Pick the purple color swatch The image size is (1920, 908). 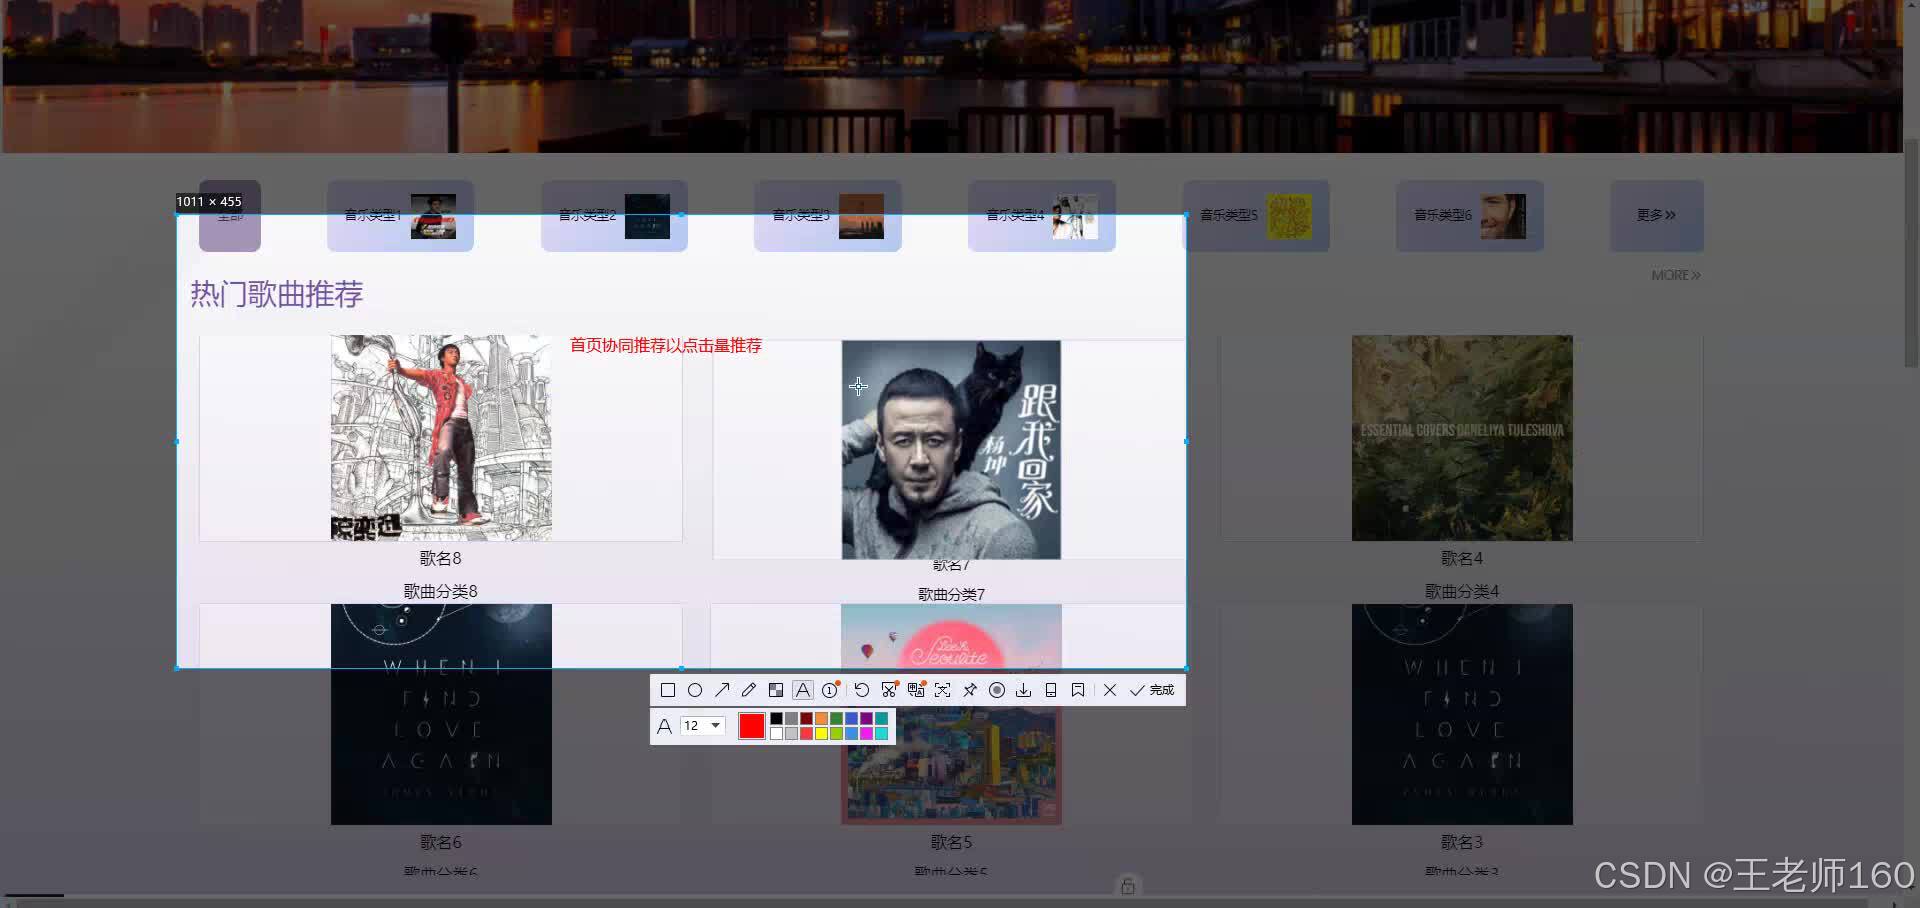[866, 718]
